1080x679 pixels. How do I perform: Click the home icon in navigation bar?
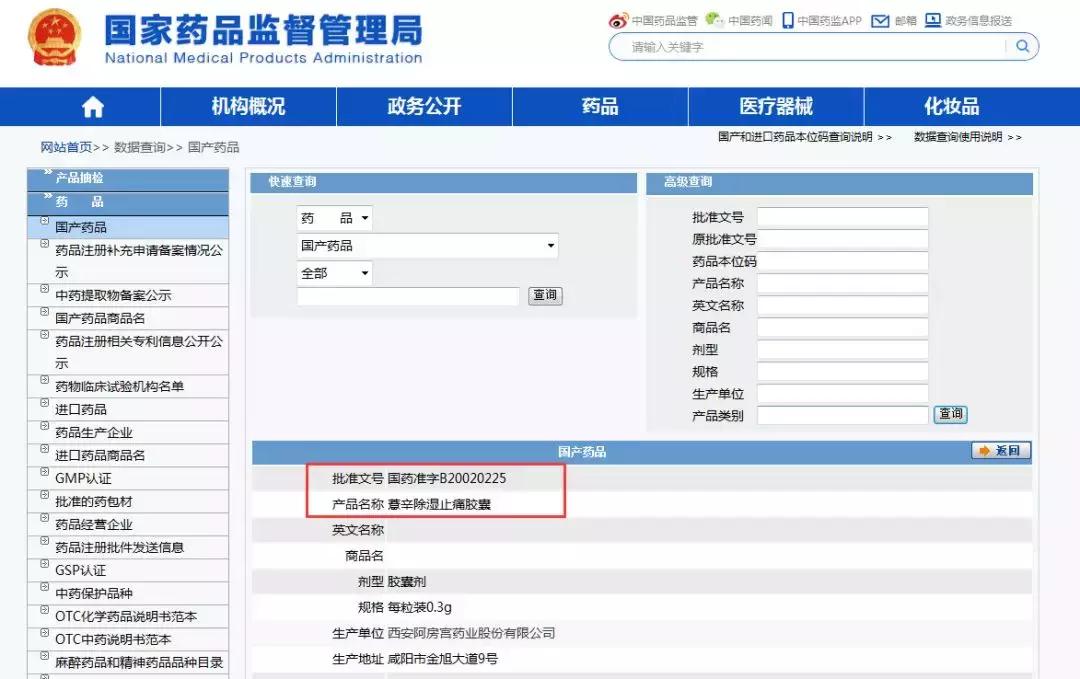92,105
